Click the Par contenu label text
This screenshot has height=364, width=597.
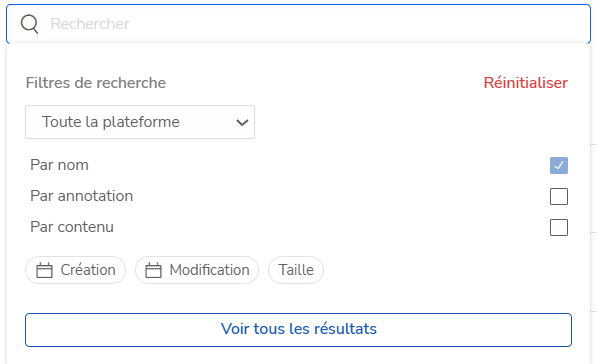click(72, 227)
